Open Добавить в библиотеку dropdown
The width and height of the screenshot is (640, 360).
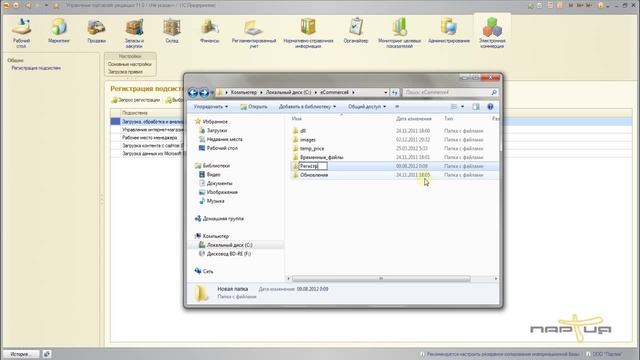(307, 107)
